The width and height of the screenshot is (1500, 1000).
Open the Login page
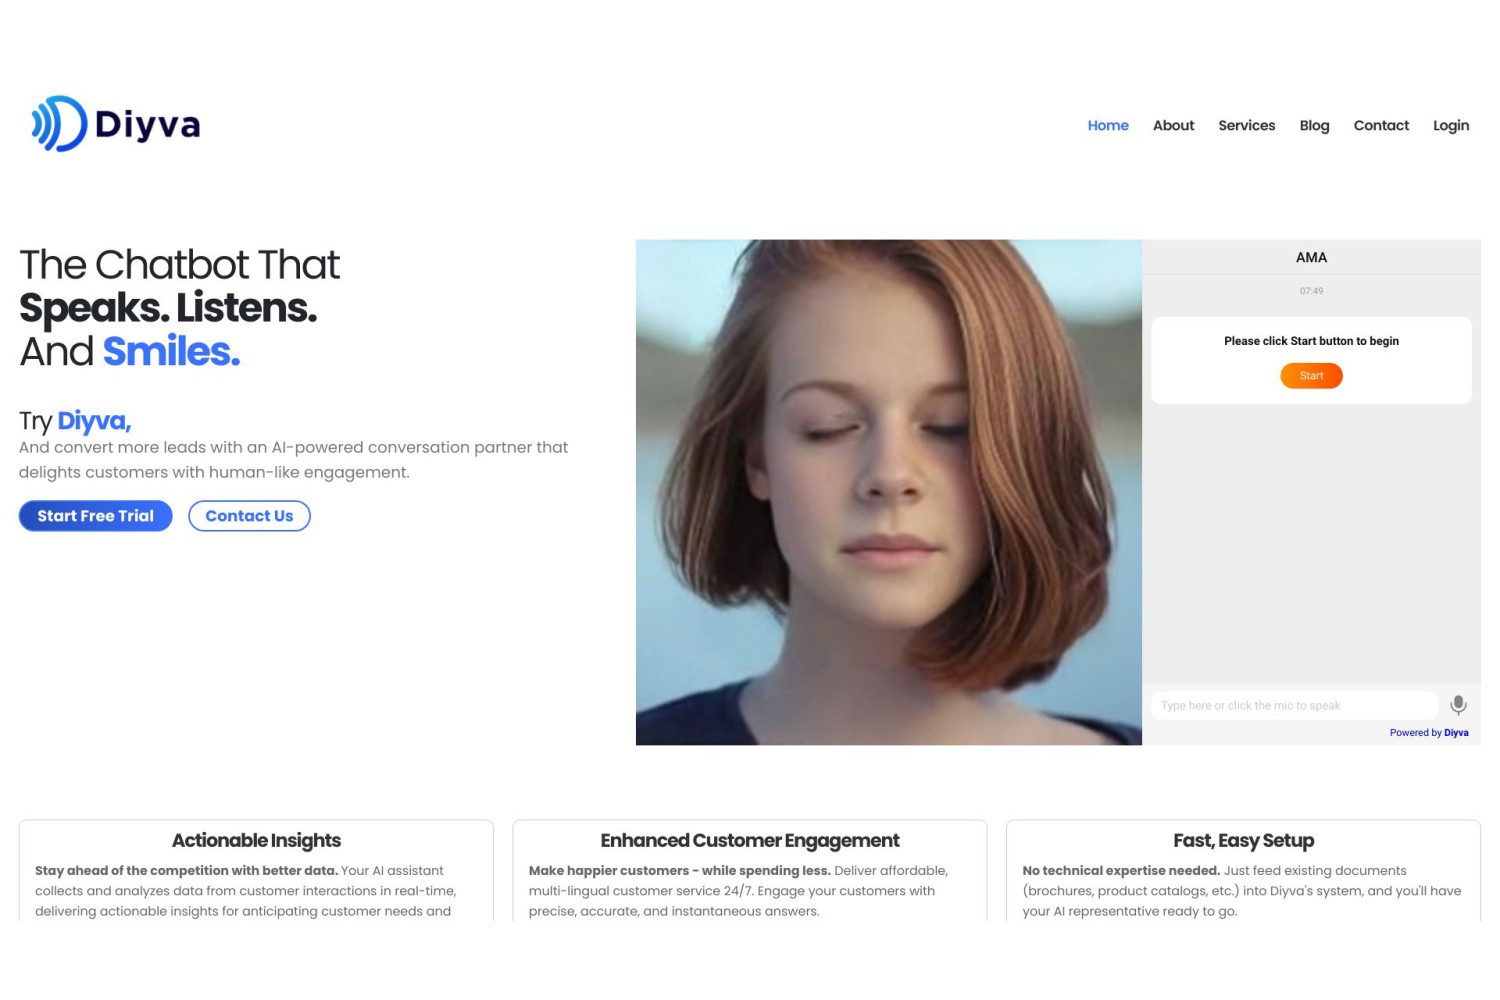[1451, 125]
